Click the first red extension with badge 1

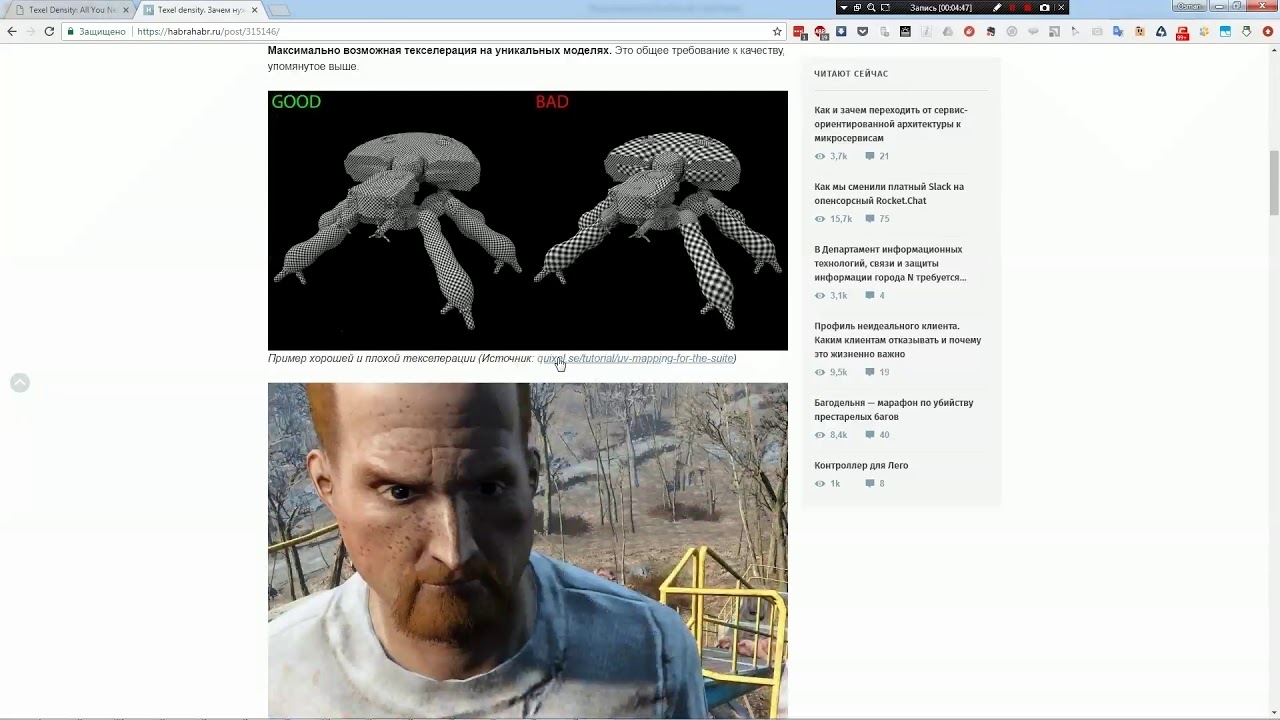(799, 32)
